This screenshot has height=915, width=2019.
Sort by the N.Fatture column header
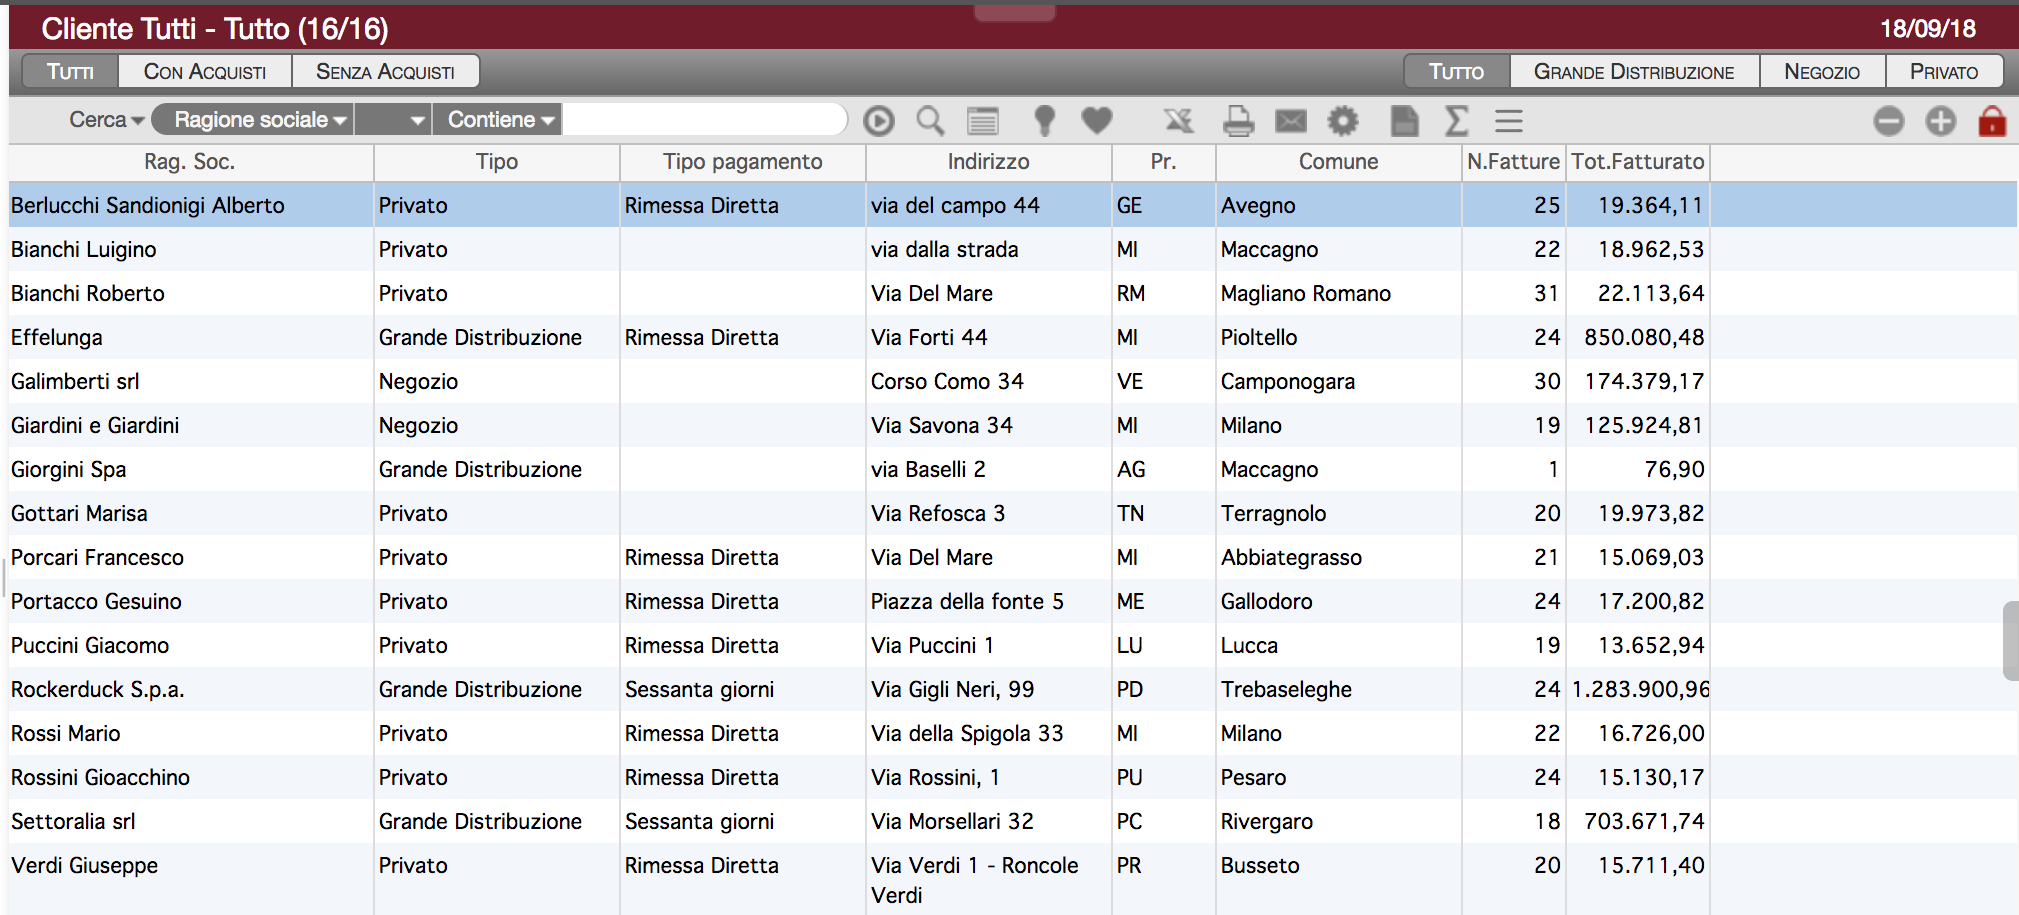coord(1514,162)
